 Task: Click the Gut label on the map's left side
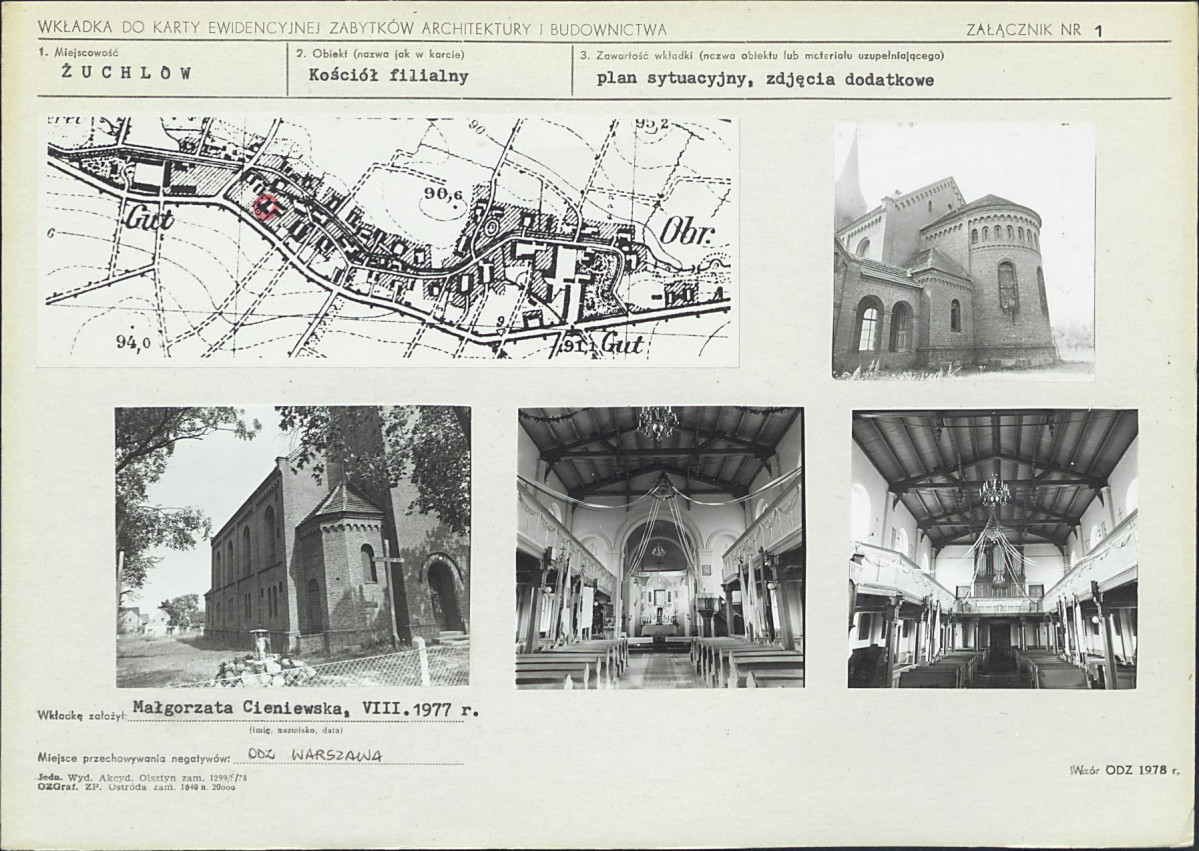[x=150, y=218]
